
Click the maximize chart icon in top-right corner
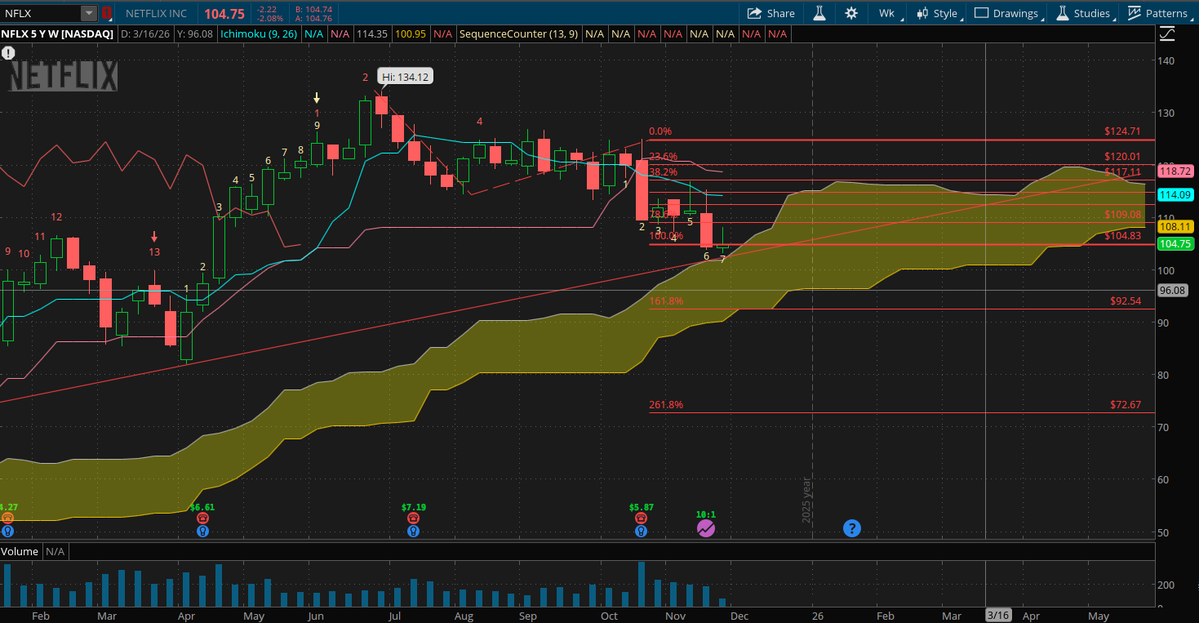pos(1166,33)
